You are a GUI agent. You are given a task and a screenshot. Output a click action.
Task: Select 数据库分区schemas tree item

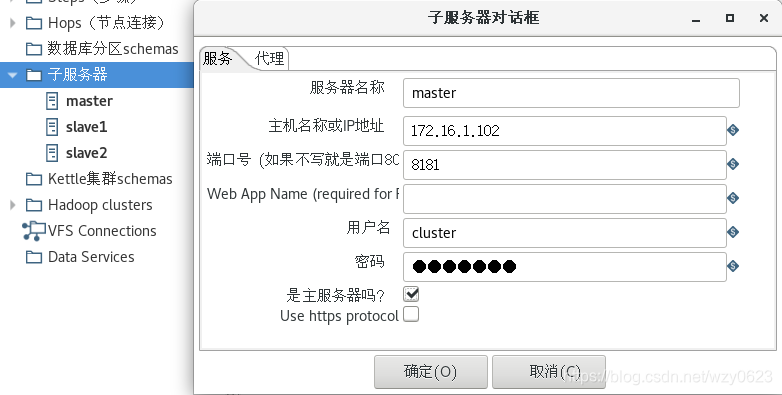click(113, 49)
